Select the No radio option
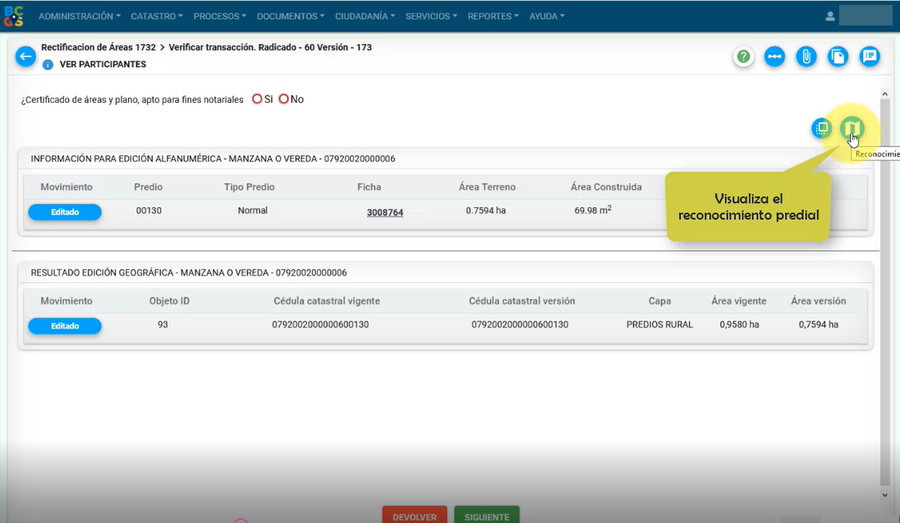The height and width of the screenshot is (523, 900). (284, 99)
